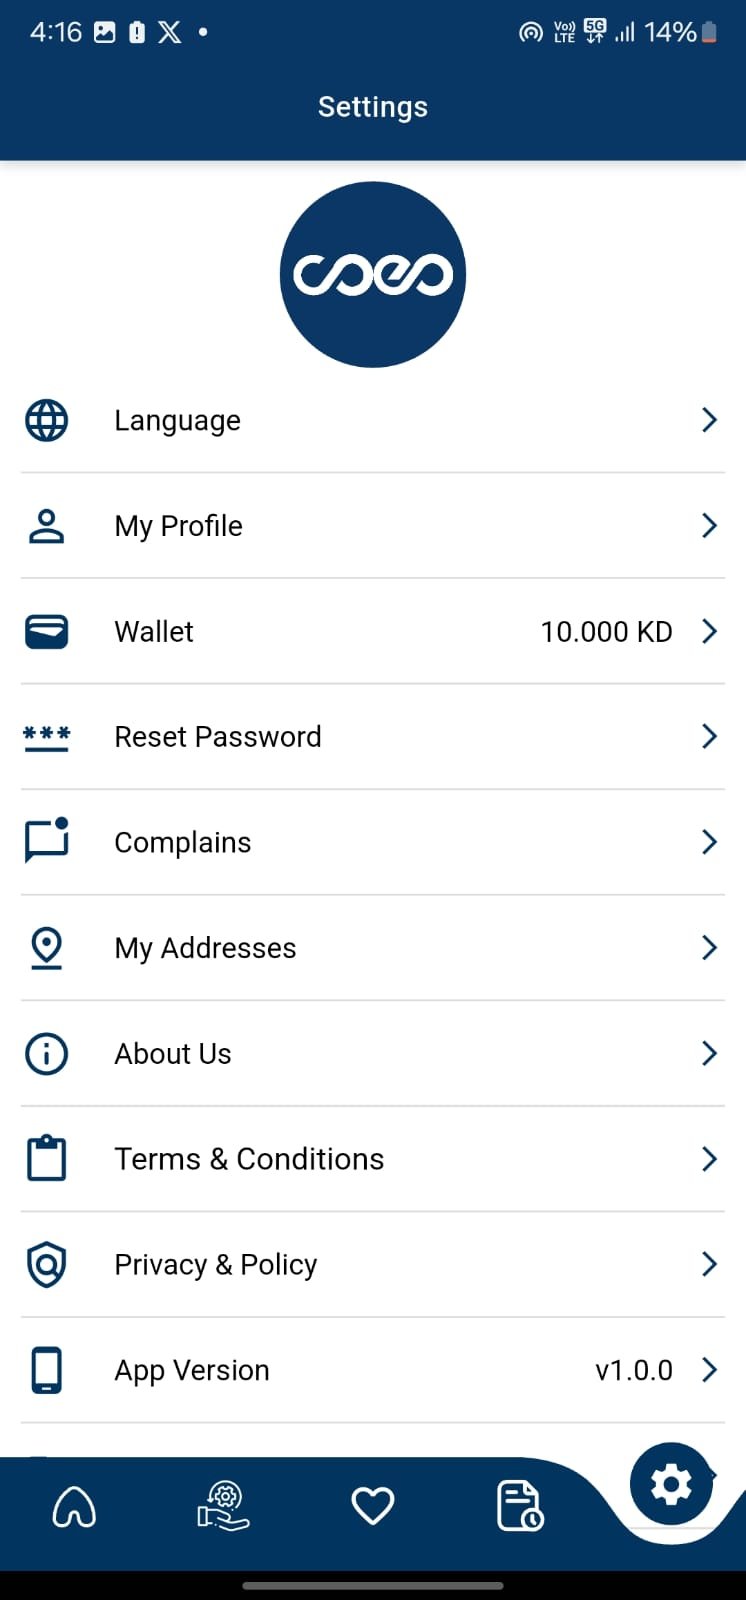Tap the location pin icon for My Addresses
Image resolution: width=746 pixels, height=1600 pixels.
coord(46,948)
